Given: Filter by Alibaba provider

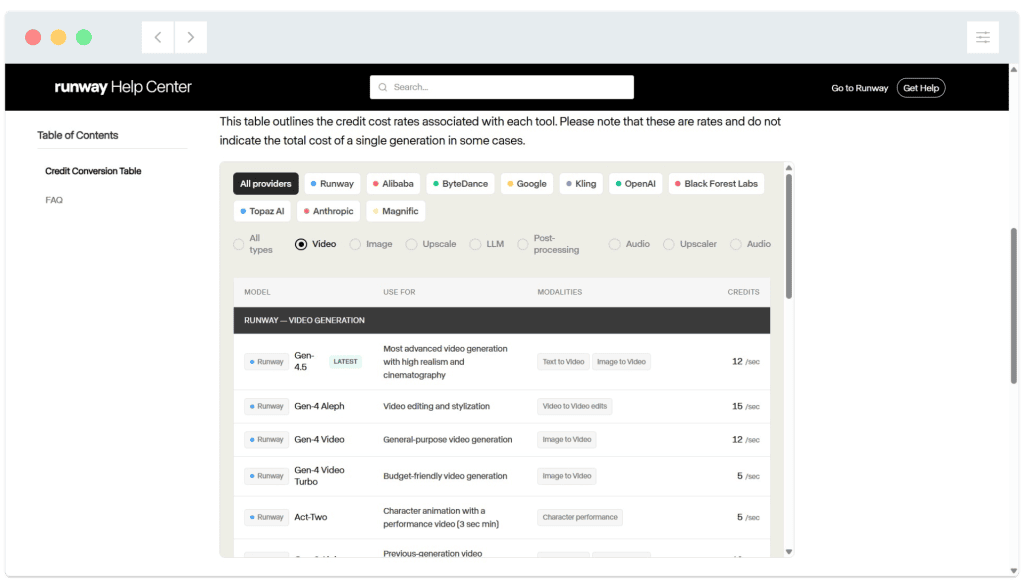Looking at the screenshot, I should (393, 183).
